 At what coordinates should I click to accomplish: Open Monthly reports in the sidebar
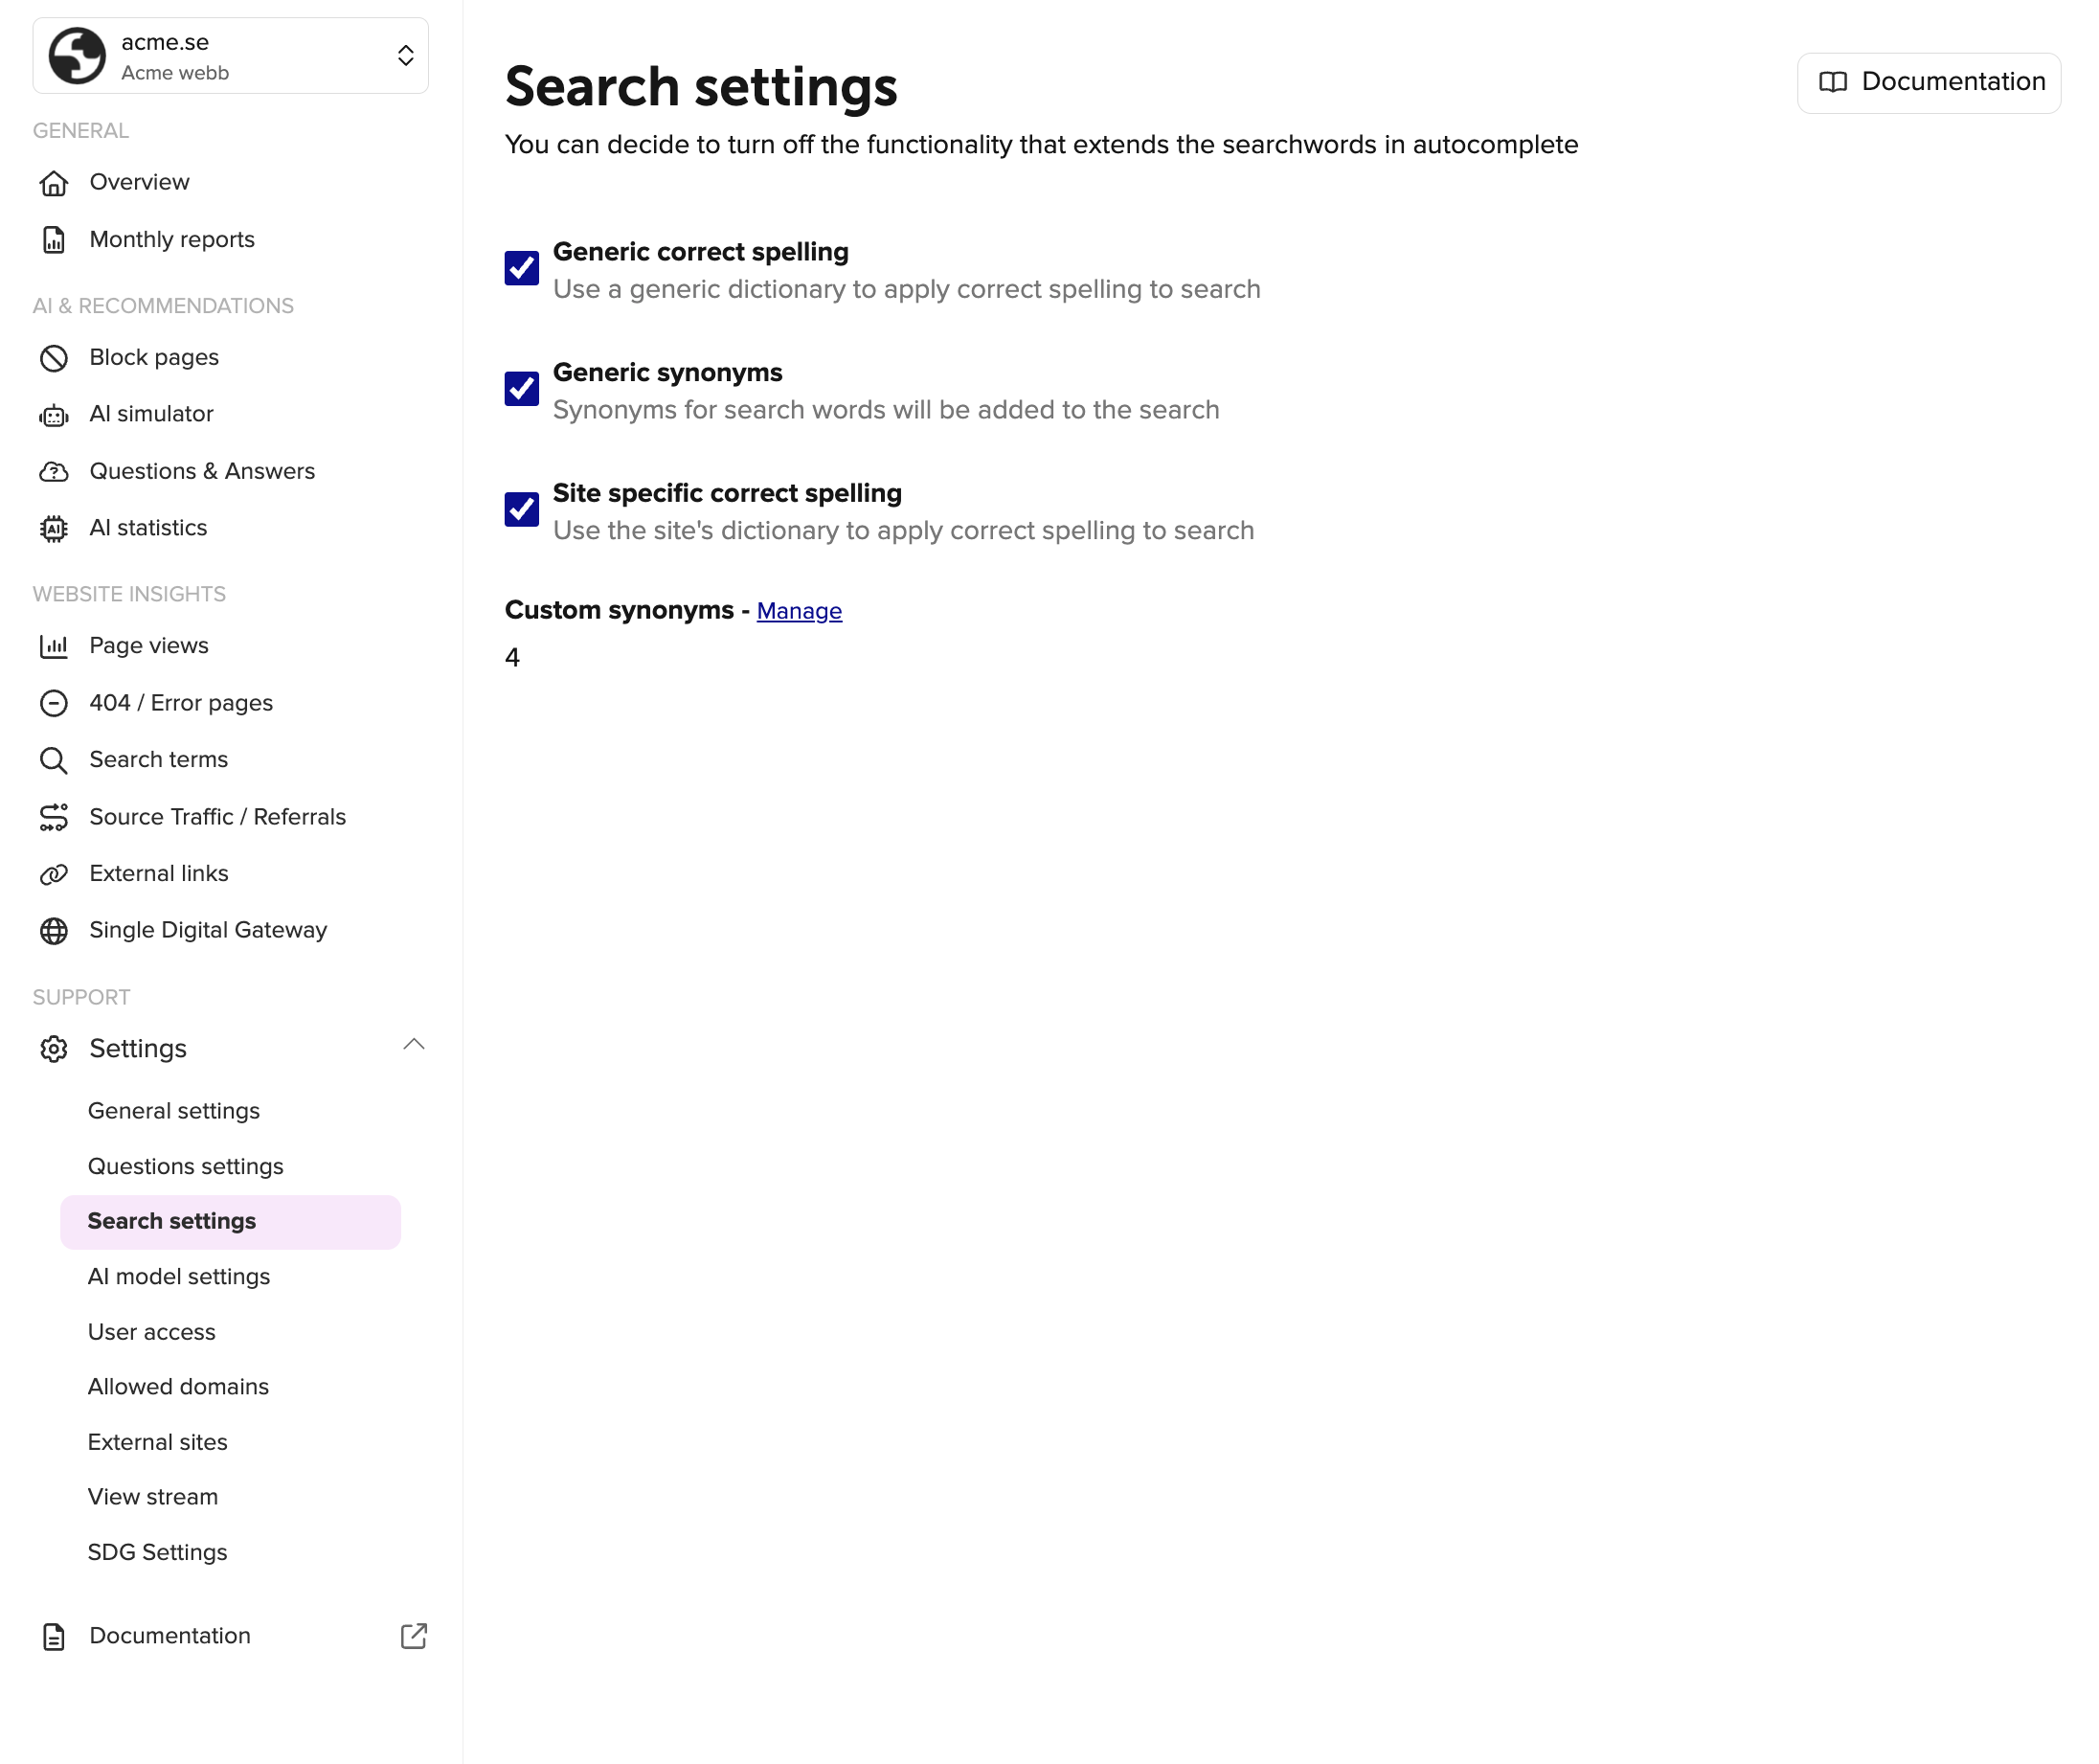pyautogui.click(x=172, y=240)
